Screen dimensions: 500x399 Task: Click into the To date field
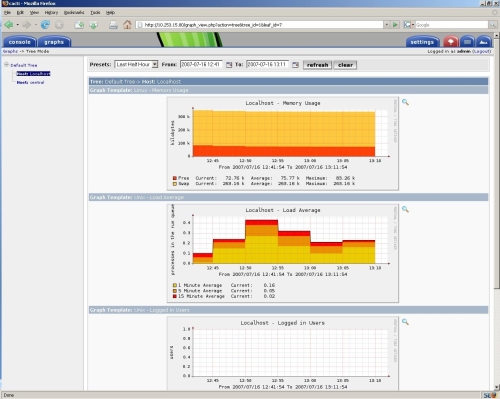coord(267,64)
